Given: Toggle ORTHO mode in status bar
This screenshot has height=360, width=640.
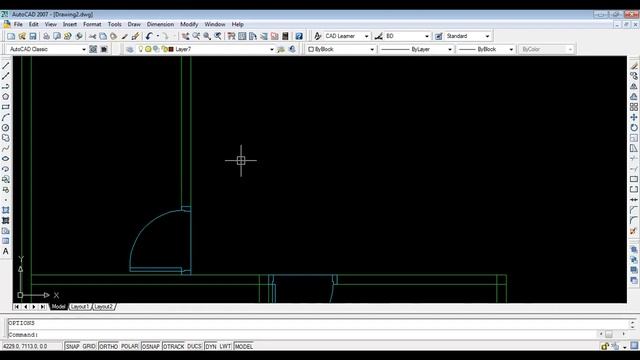Looking at the screenshot, I should (108, 346).
